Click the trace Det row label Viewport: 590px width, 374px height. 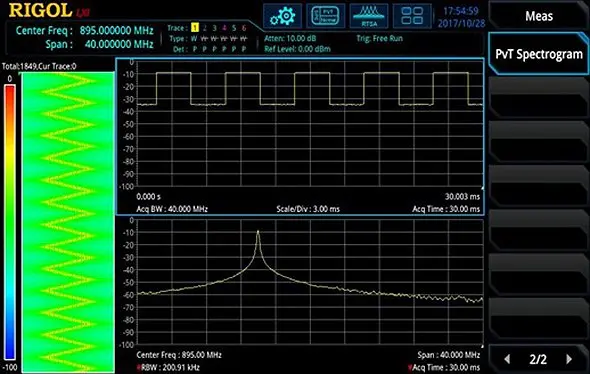tap(179, 49)
